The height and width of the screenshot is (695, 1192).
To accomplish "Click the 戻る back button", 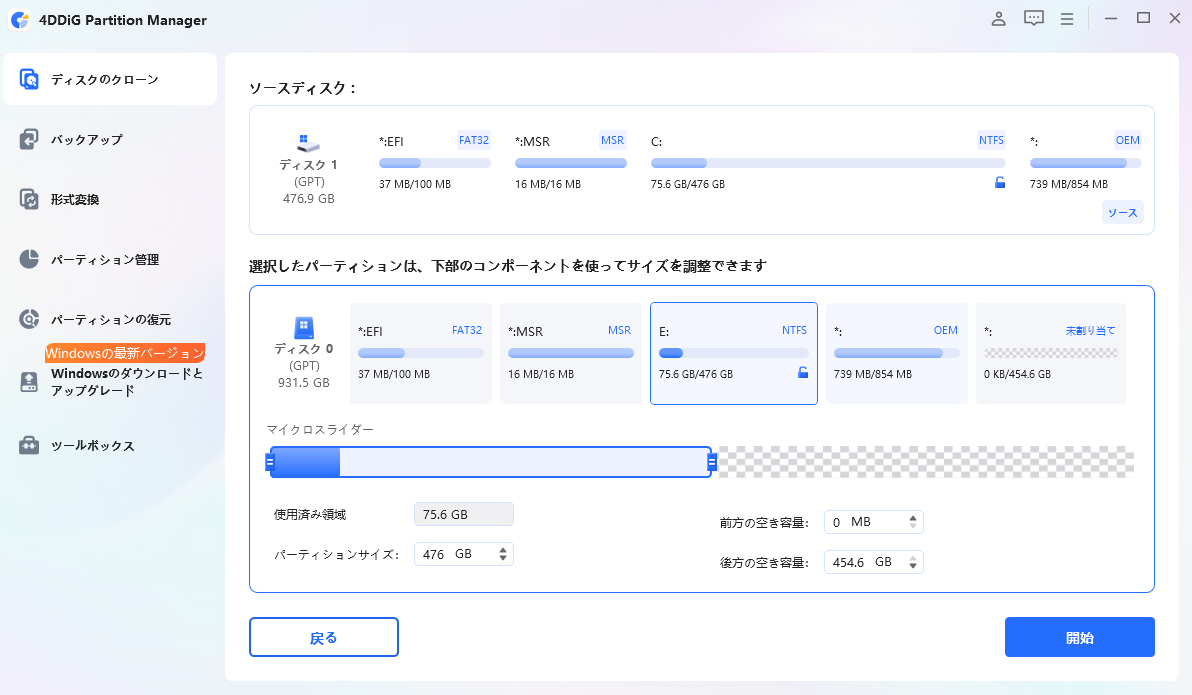I will (x=324, y=637).
